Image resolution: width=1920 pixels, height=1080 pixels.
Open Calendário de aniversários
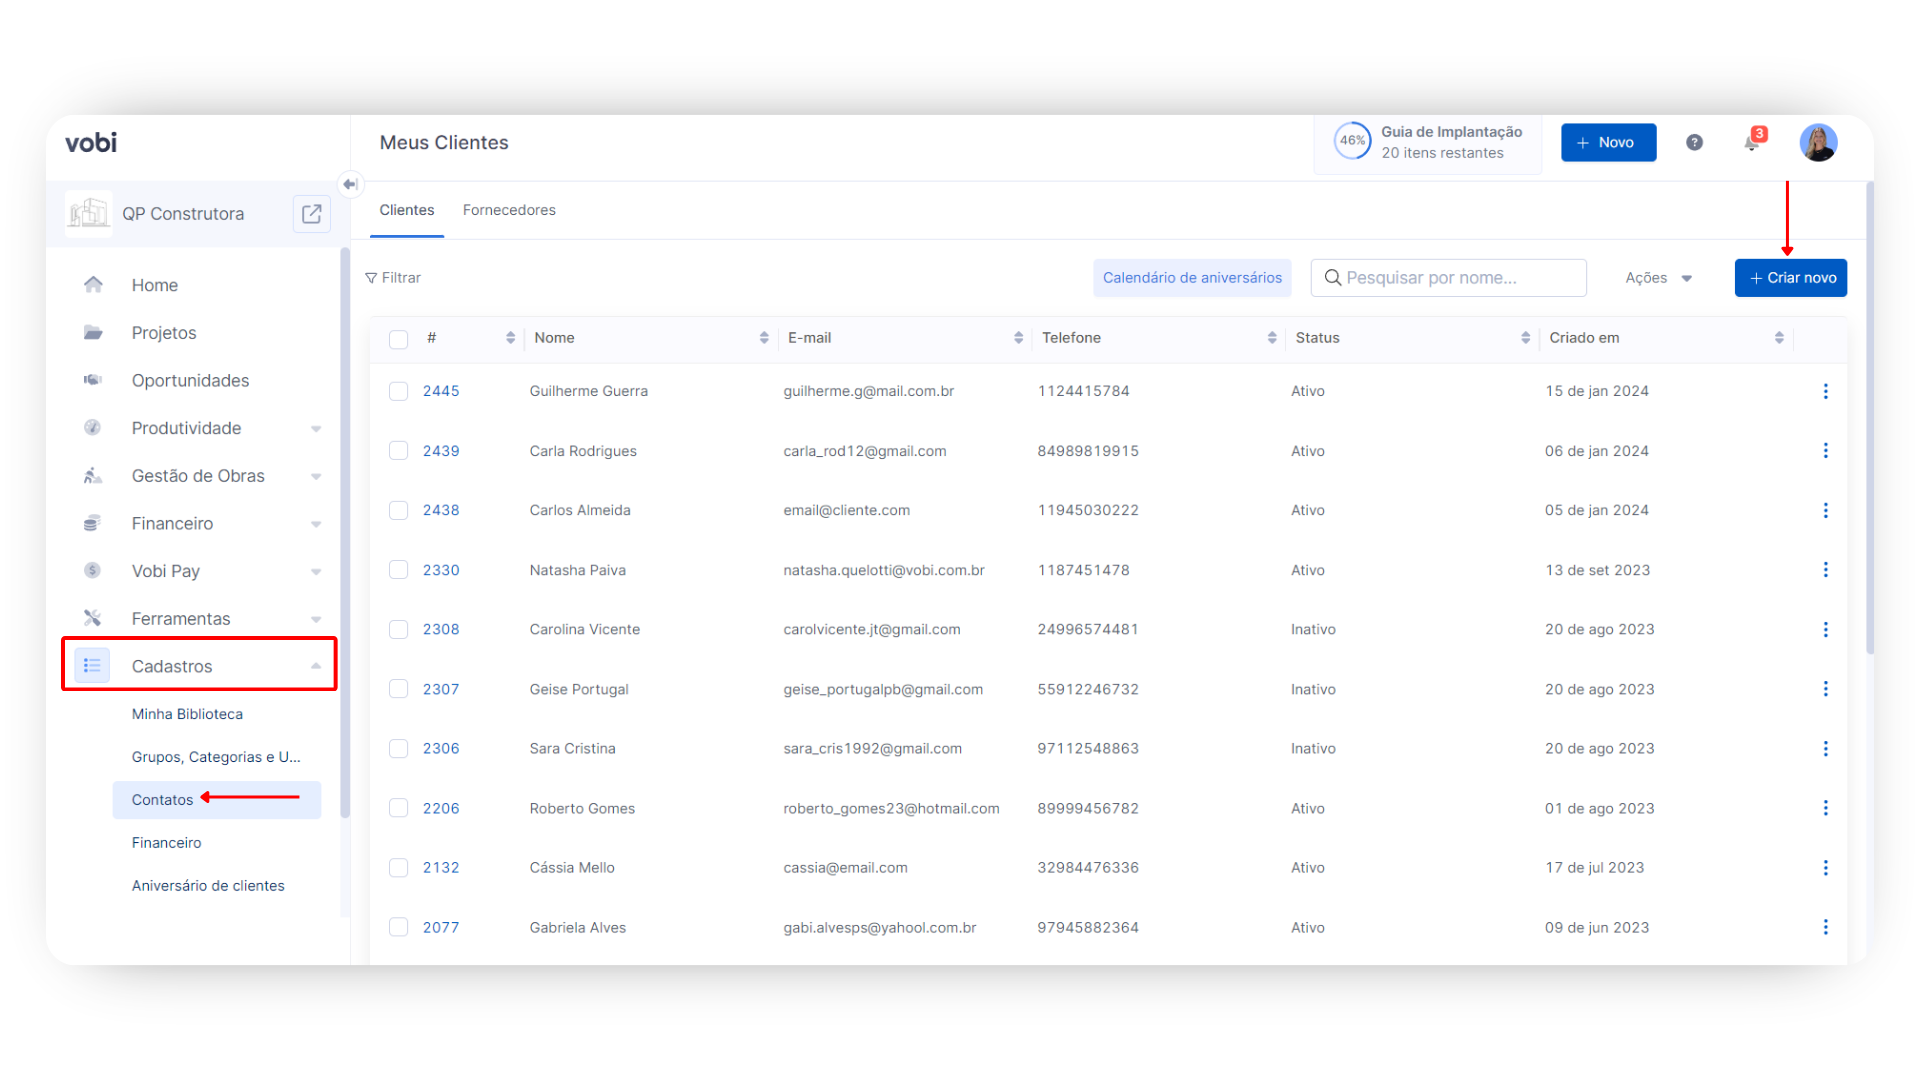(1191, 278)
